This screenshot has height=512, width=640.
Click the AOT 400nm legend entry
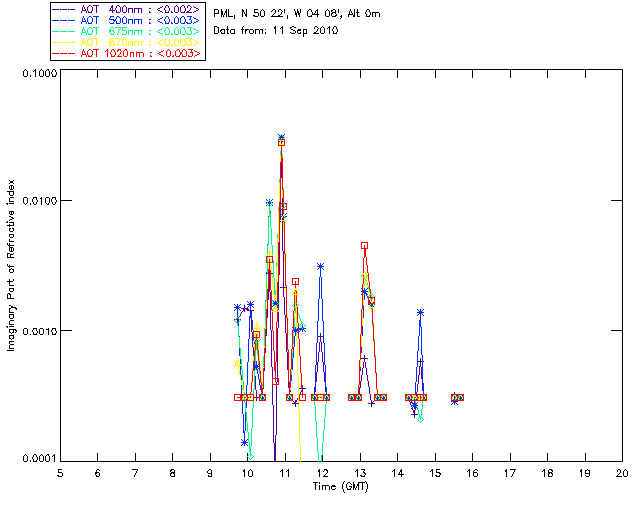pyautogui.click(x=127, y=9)
